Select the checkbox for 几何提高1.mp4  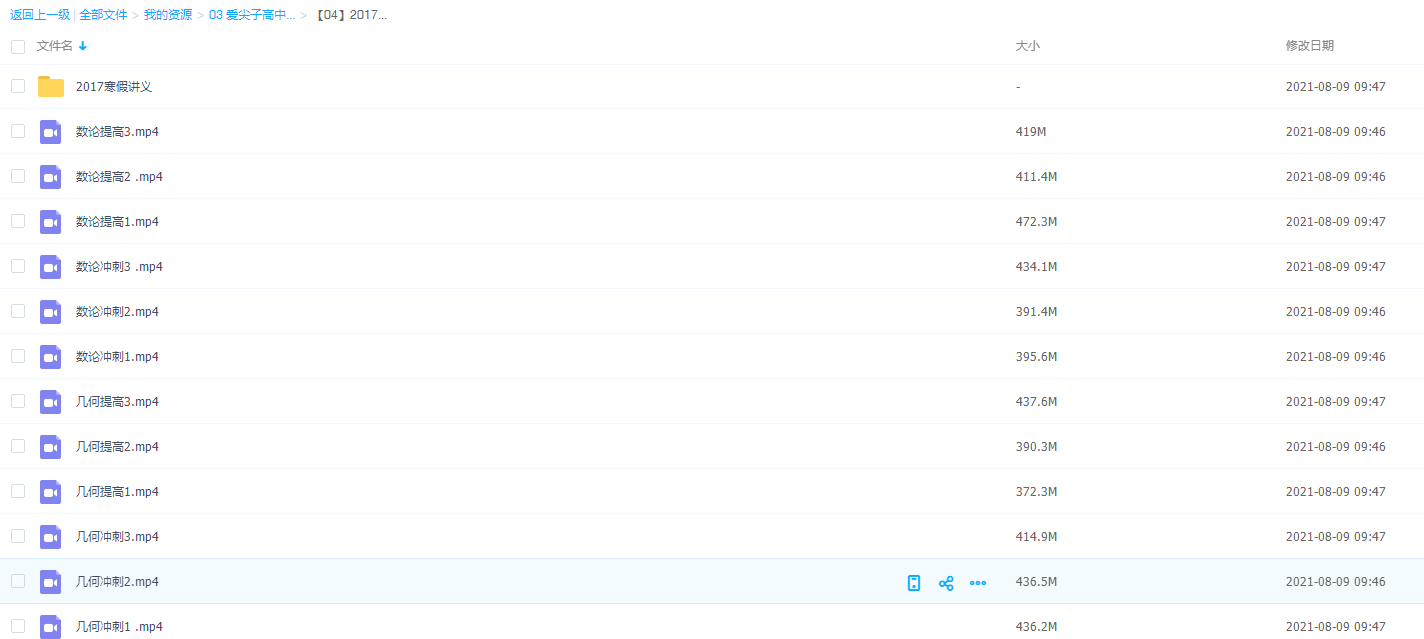[18, 491]
